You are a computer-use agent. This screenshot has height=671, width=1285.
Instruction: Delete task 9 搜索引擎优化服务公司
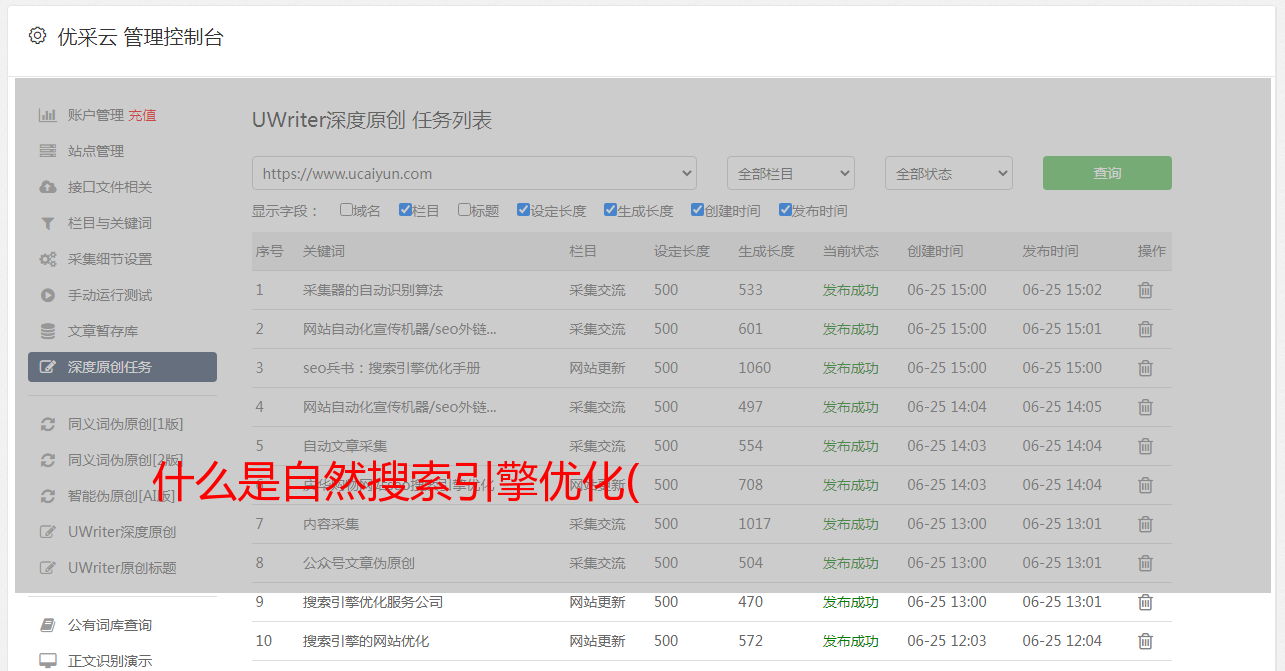(x=1146, y=602)
